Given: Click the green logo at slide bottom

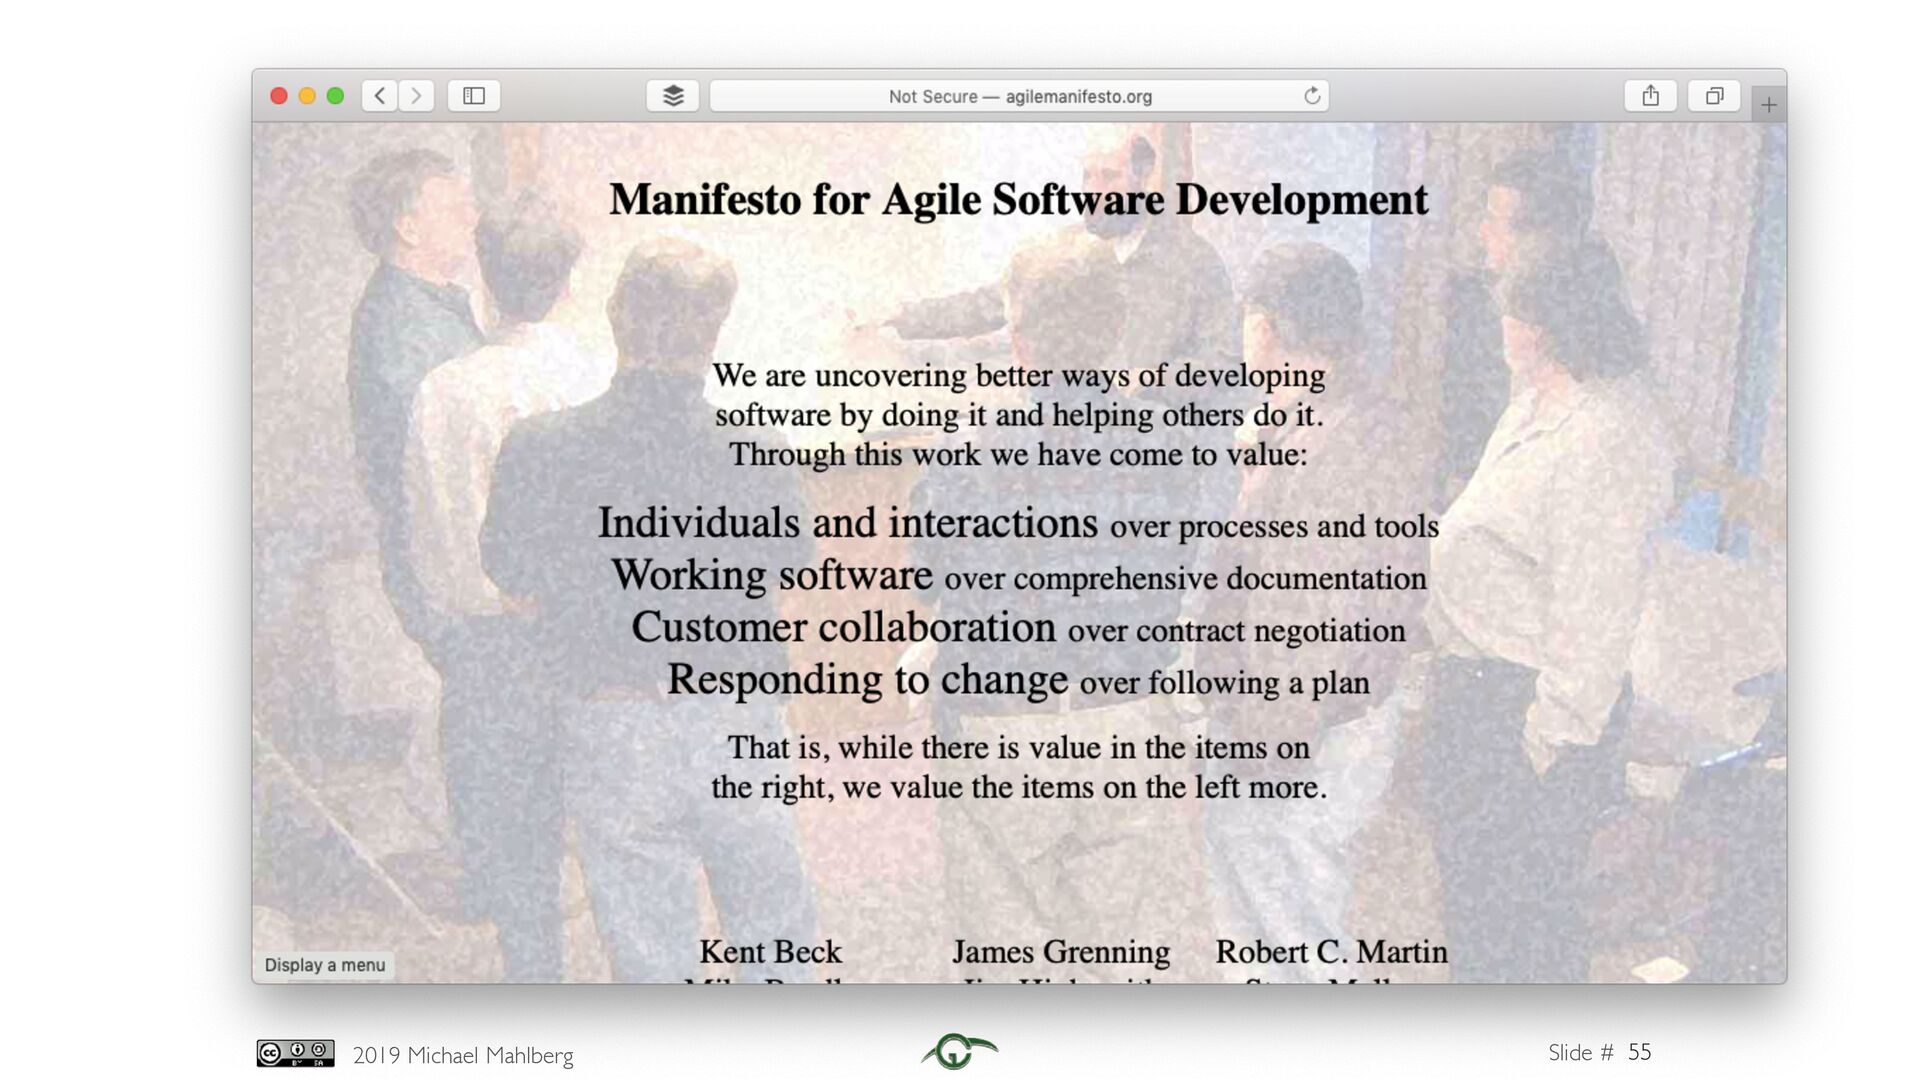Looking at the screenshot, I should point(959,1050).
